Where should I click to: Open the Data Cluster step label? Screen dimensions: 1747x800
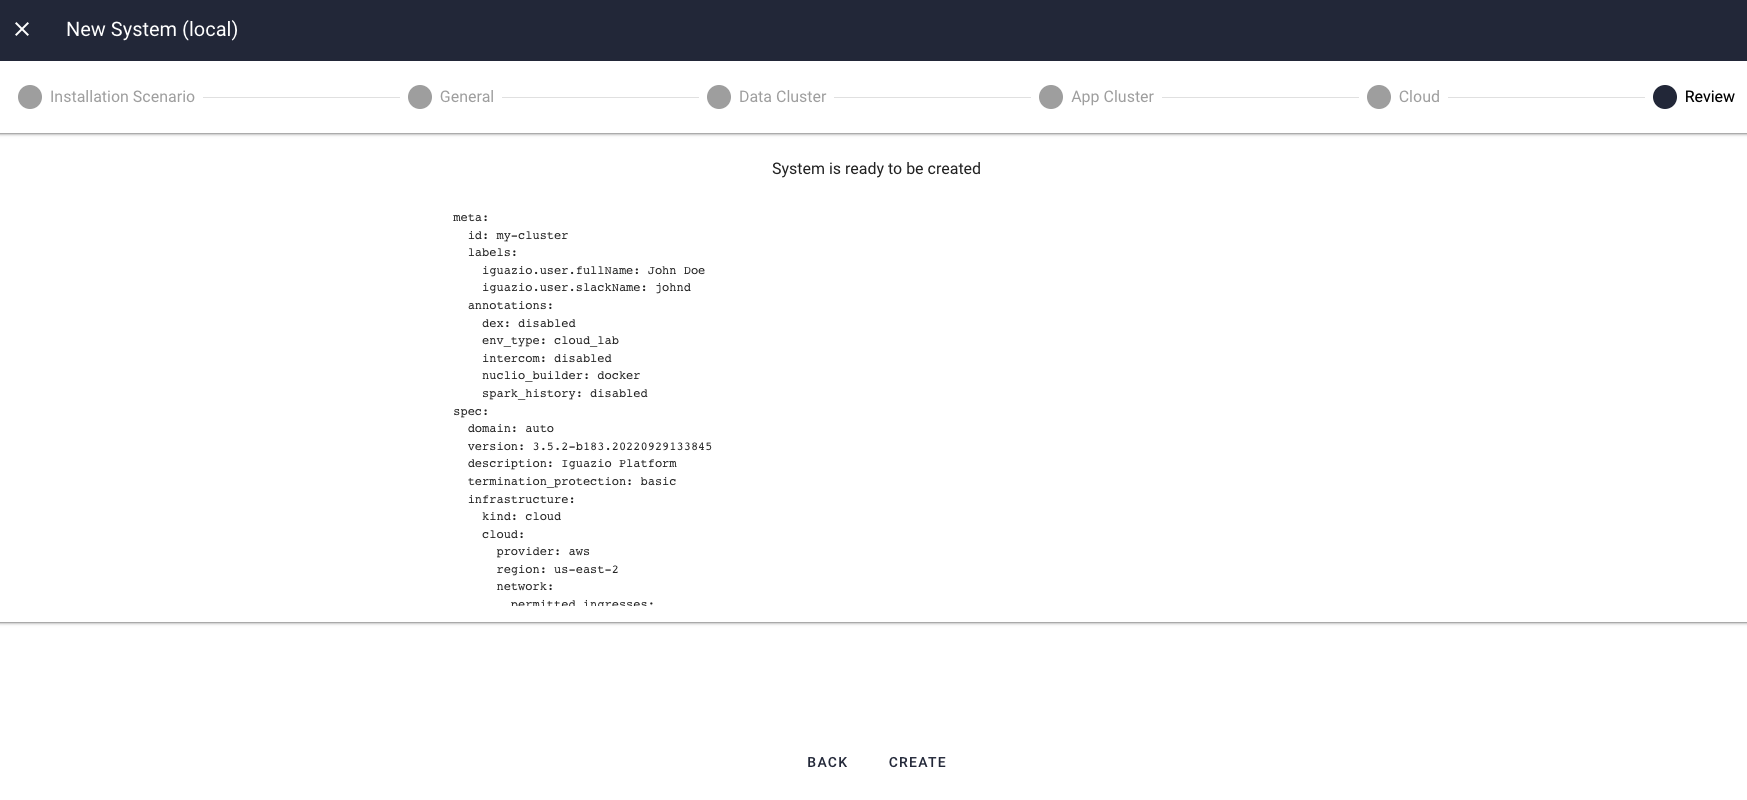click(782, 97)
